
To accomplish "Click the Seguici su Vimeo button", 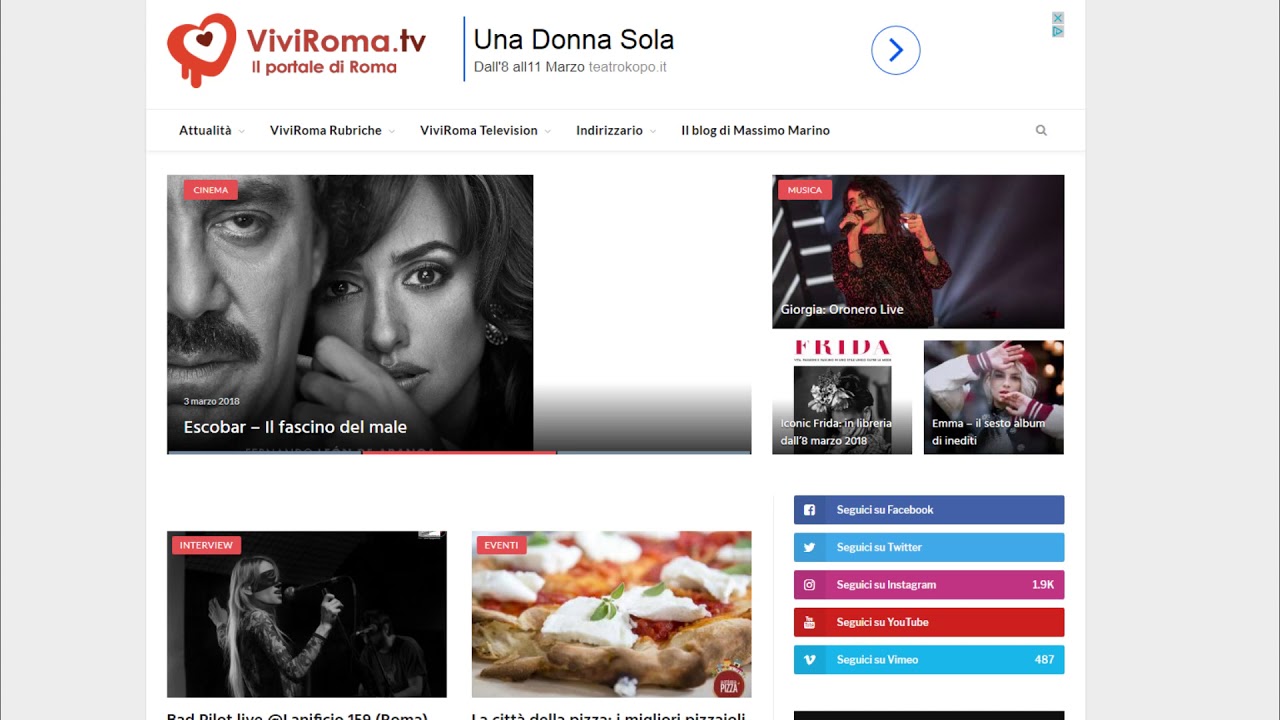I will coord(929,660).
